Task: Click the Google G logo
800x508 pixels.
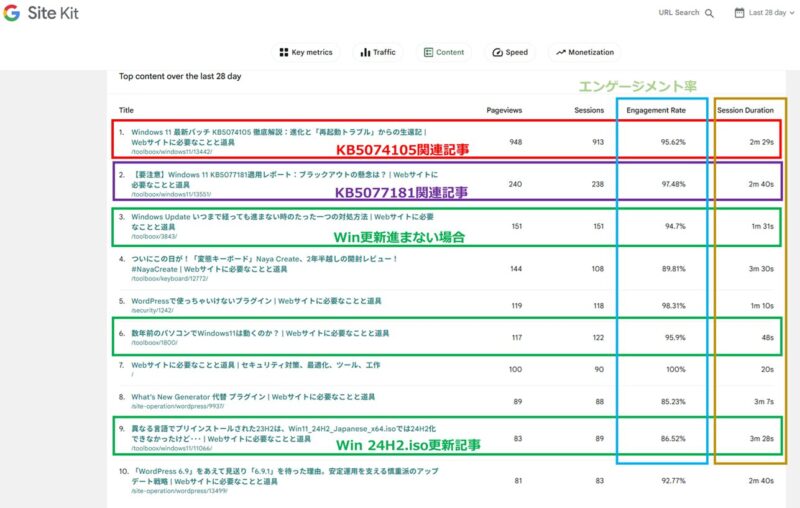Action: [x=11, y=13]
